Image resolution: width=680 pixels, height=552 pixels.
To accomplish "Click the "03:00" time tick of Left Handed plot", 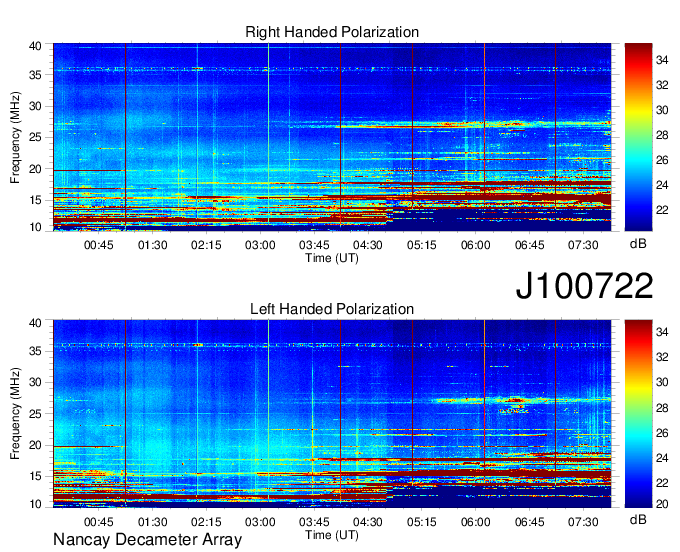I will tap(260, 522).
